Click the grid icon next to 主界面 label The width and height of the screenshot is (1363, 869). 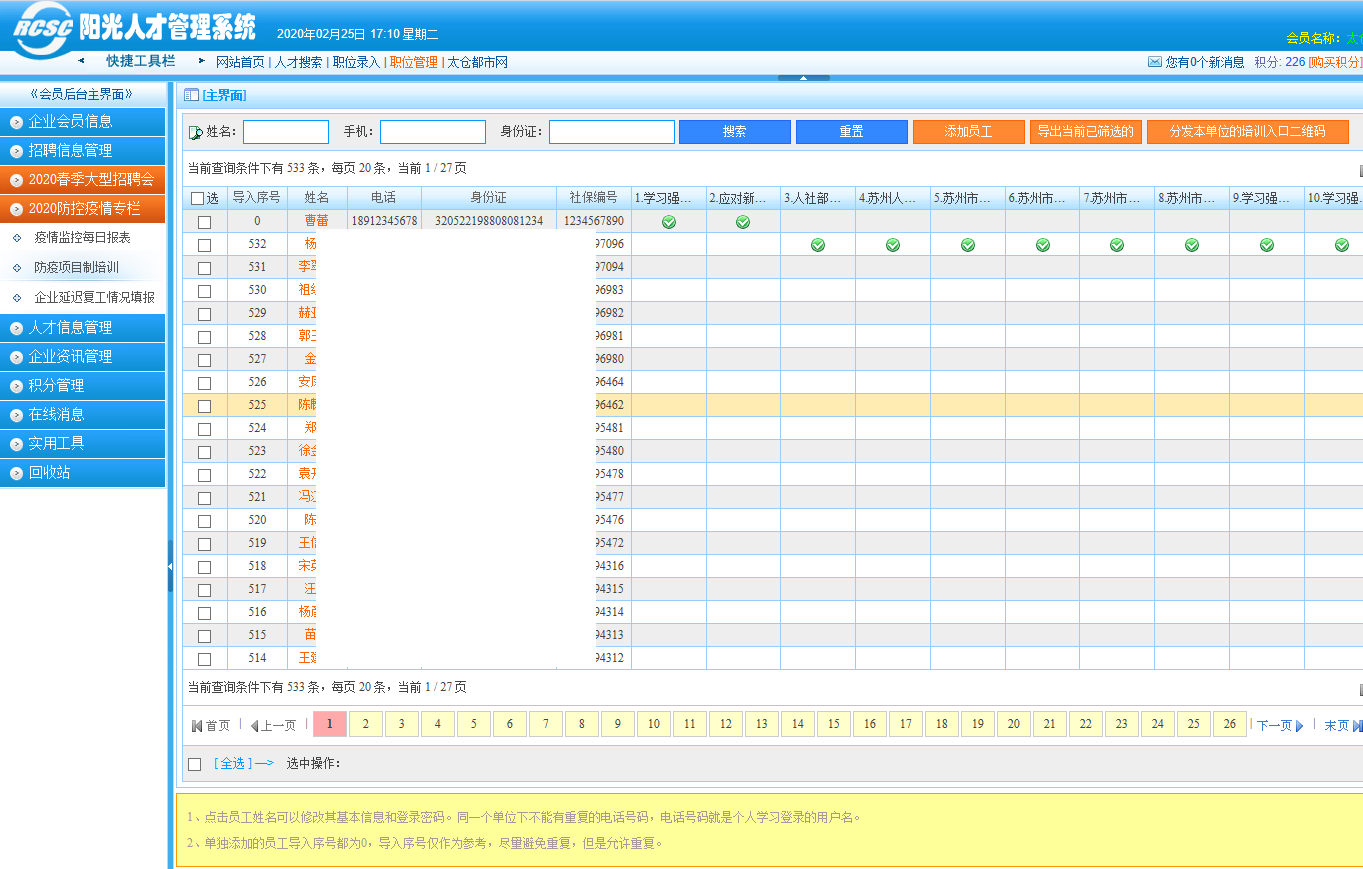tap(188, 93)
